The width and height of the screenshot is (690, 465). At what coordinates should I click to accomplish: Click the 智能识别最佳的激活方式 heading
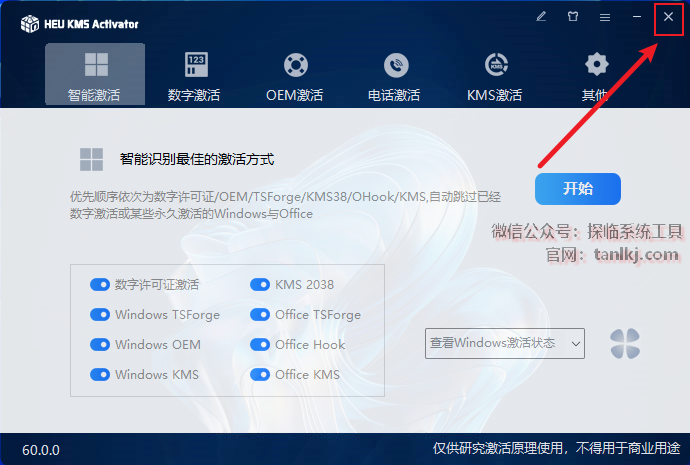[197, 159]
